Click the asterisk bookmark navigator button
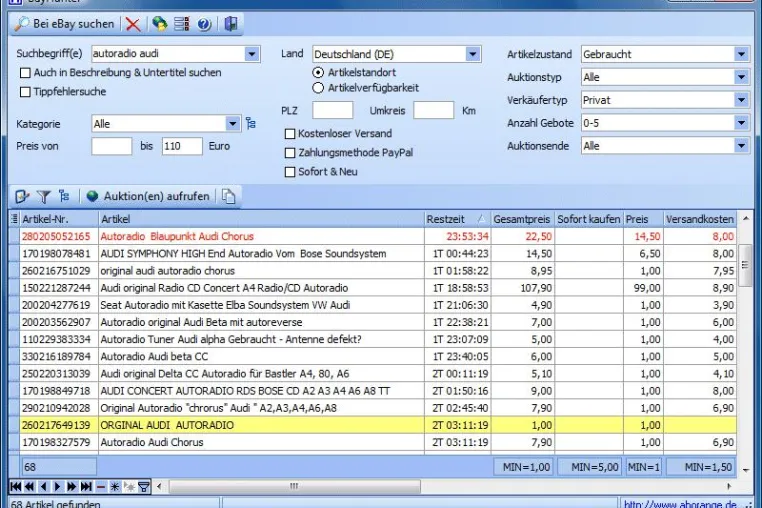The width and height of the screenshot is (762, 508). [x=115, y=487]
